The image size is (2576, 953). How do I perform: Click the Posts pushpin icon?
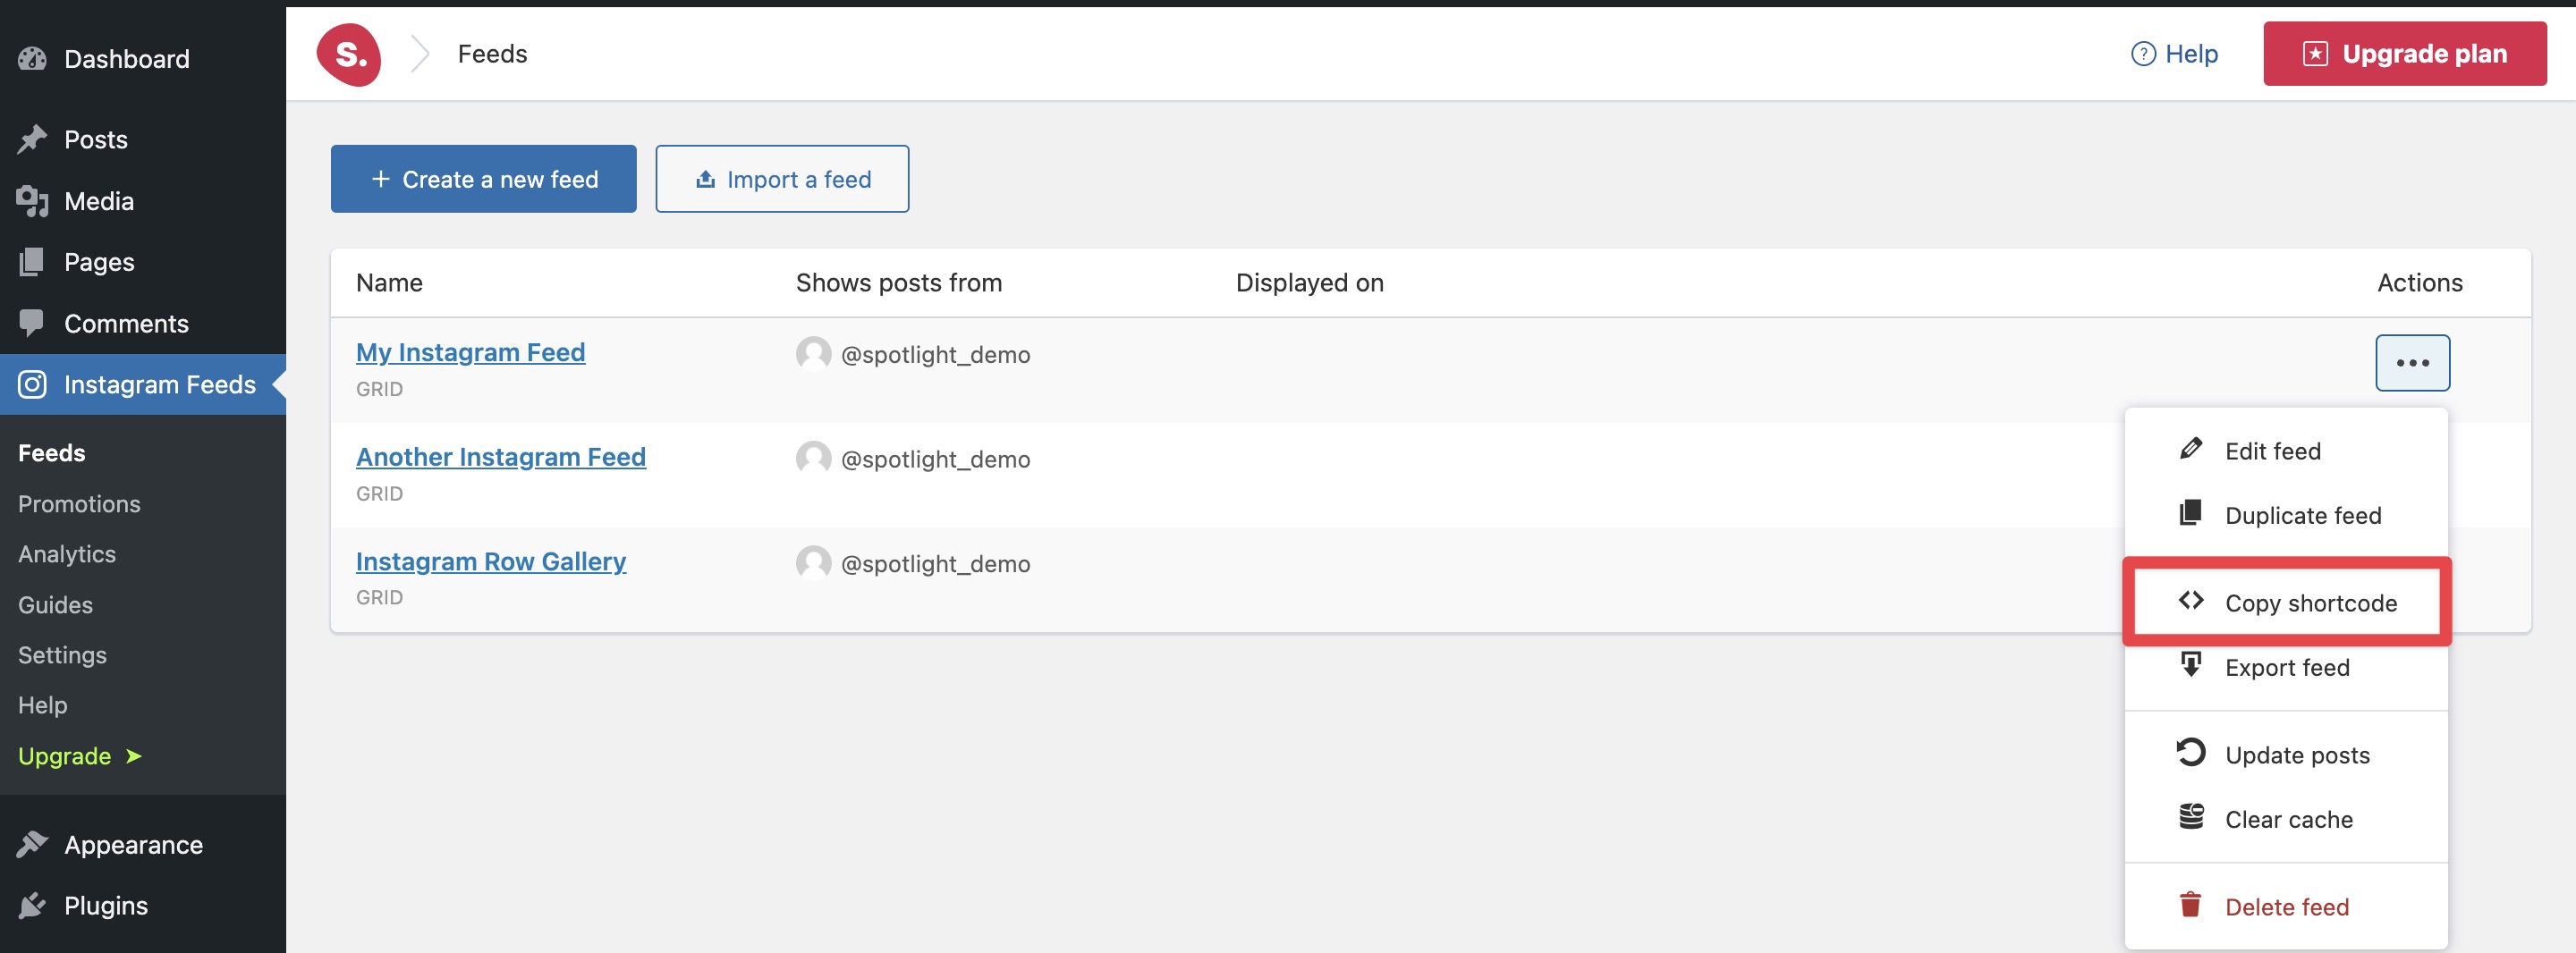coord(32,140)
